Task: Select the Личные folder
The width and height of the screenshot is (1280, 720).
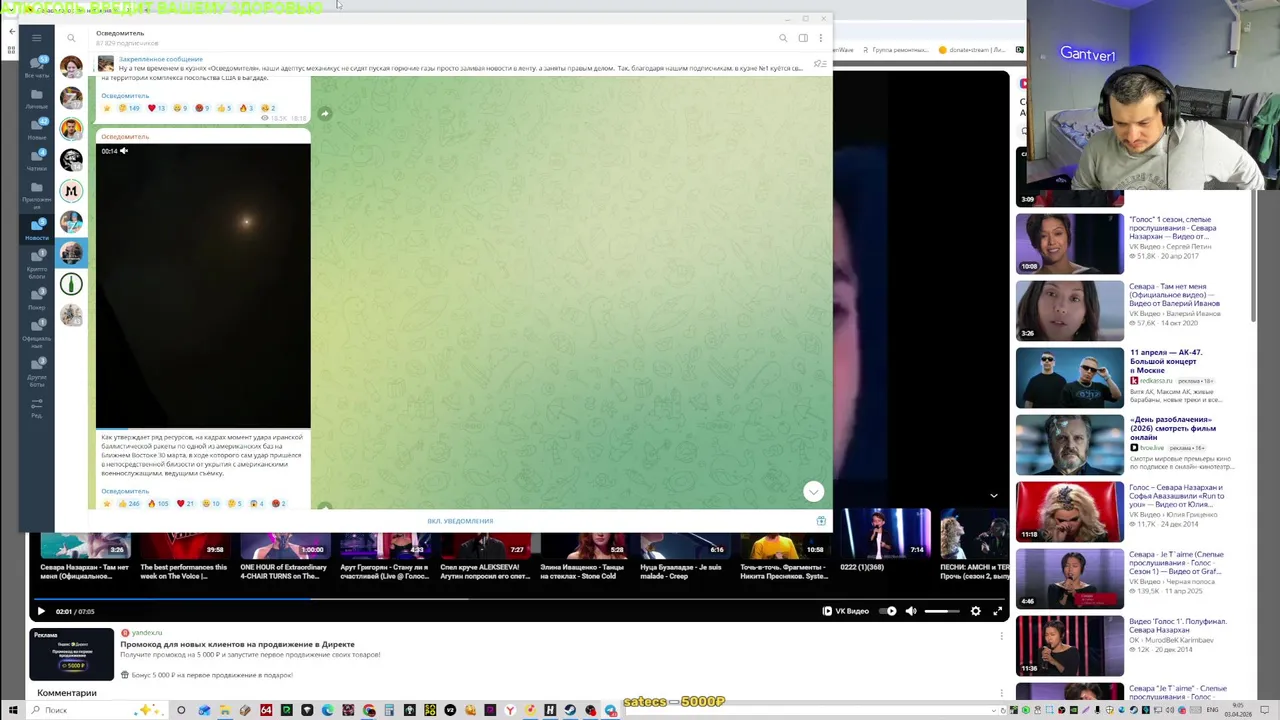Action: coord(37,99)
